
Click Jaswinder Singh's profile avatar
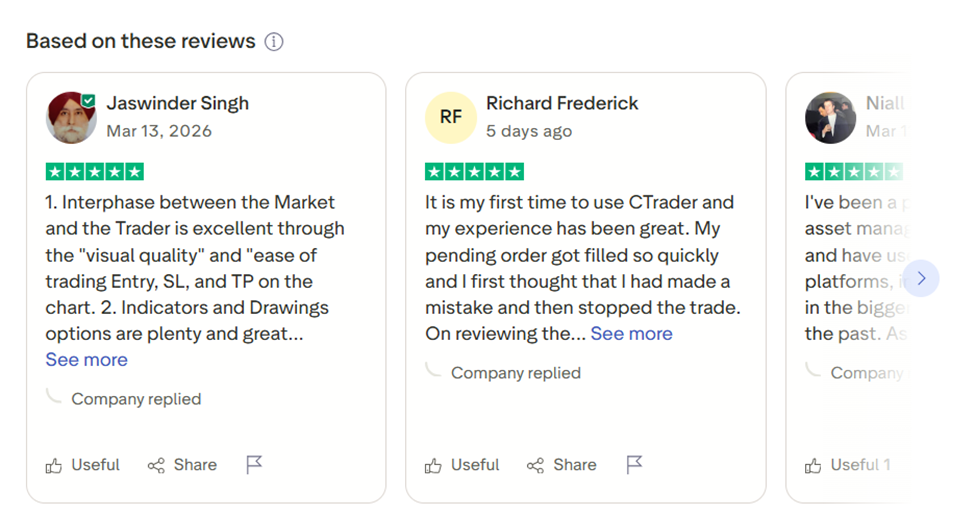click(x=71, y=117)
